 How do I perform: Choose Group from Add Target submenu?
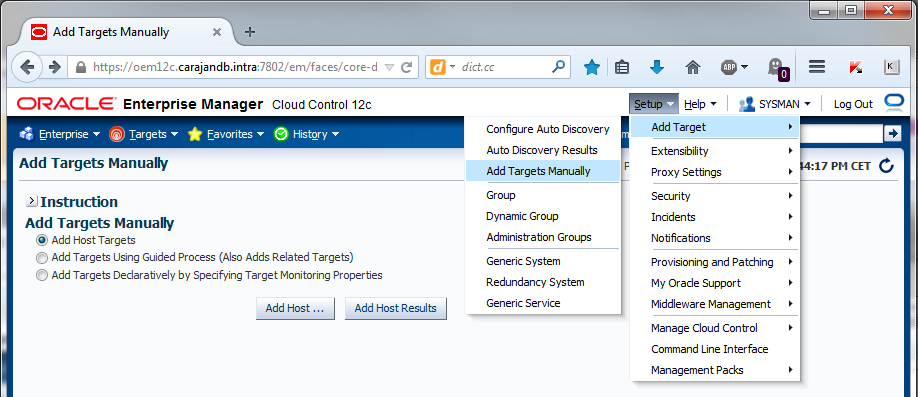543,195
